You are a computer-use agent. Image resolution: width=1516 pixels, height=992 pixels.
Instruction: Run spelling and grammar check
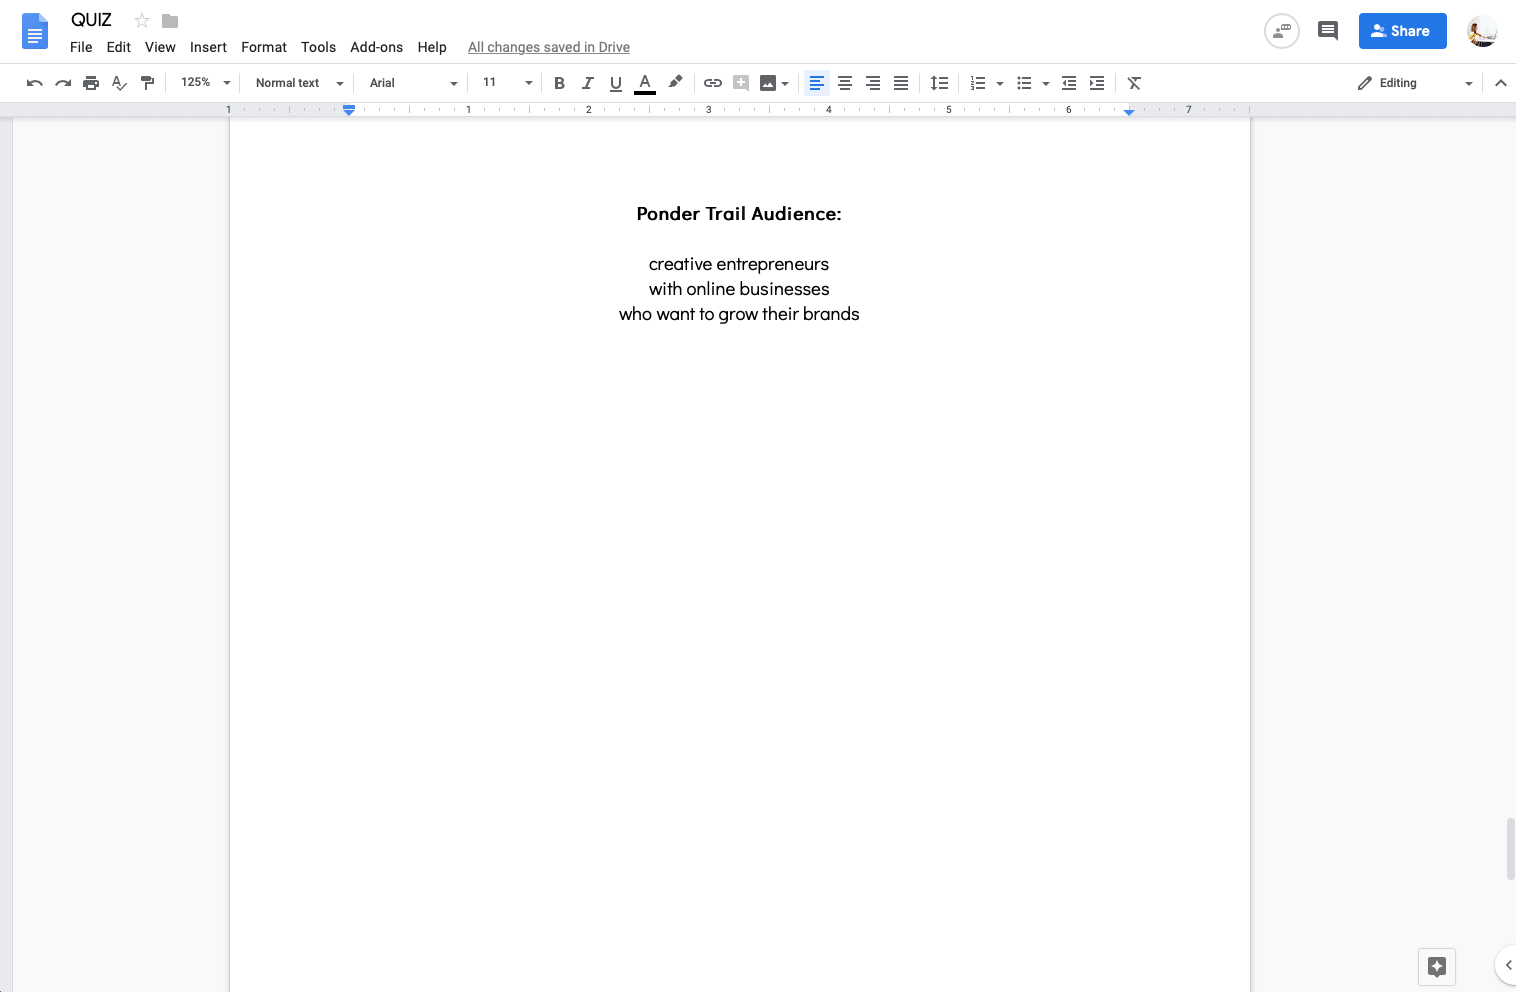click(119, 83)
